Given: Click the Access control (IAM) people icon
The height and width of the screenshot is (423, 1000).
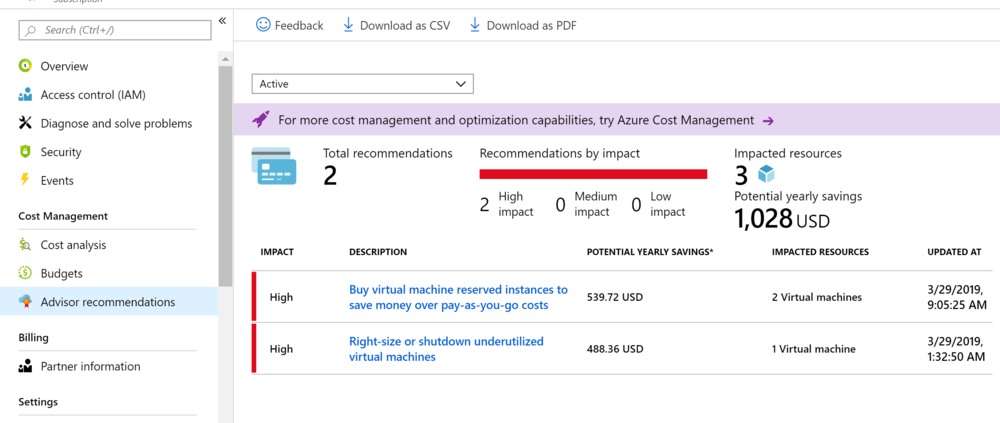Looking at the screenshot, I should [x=25, y=95].
